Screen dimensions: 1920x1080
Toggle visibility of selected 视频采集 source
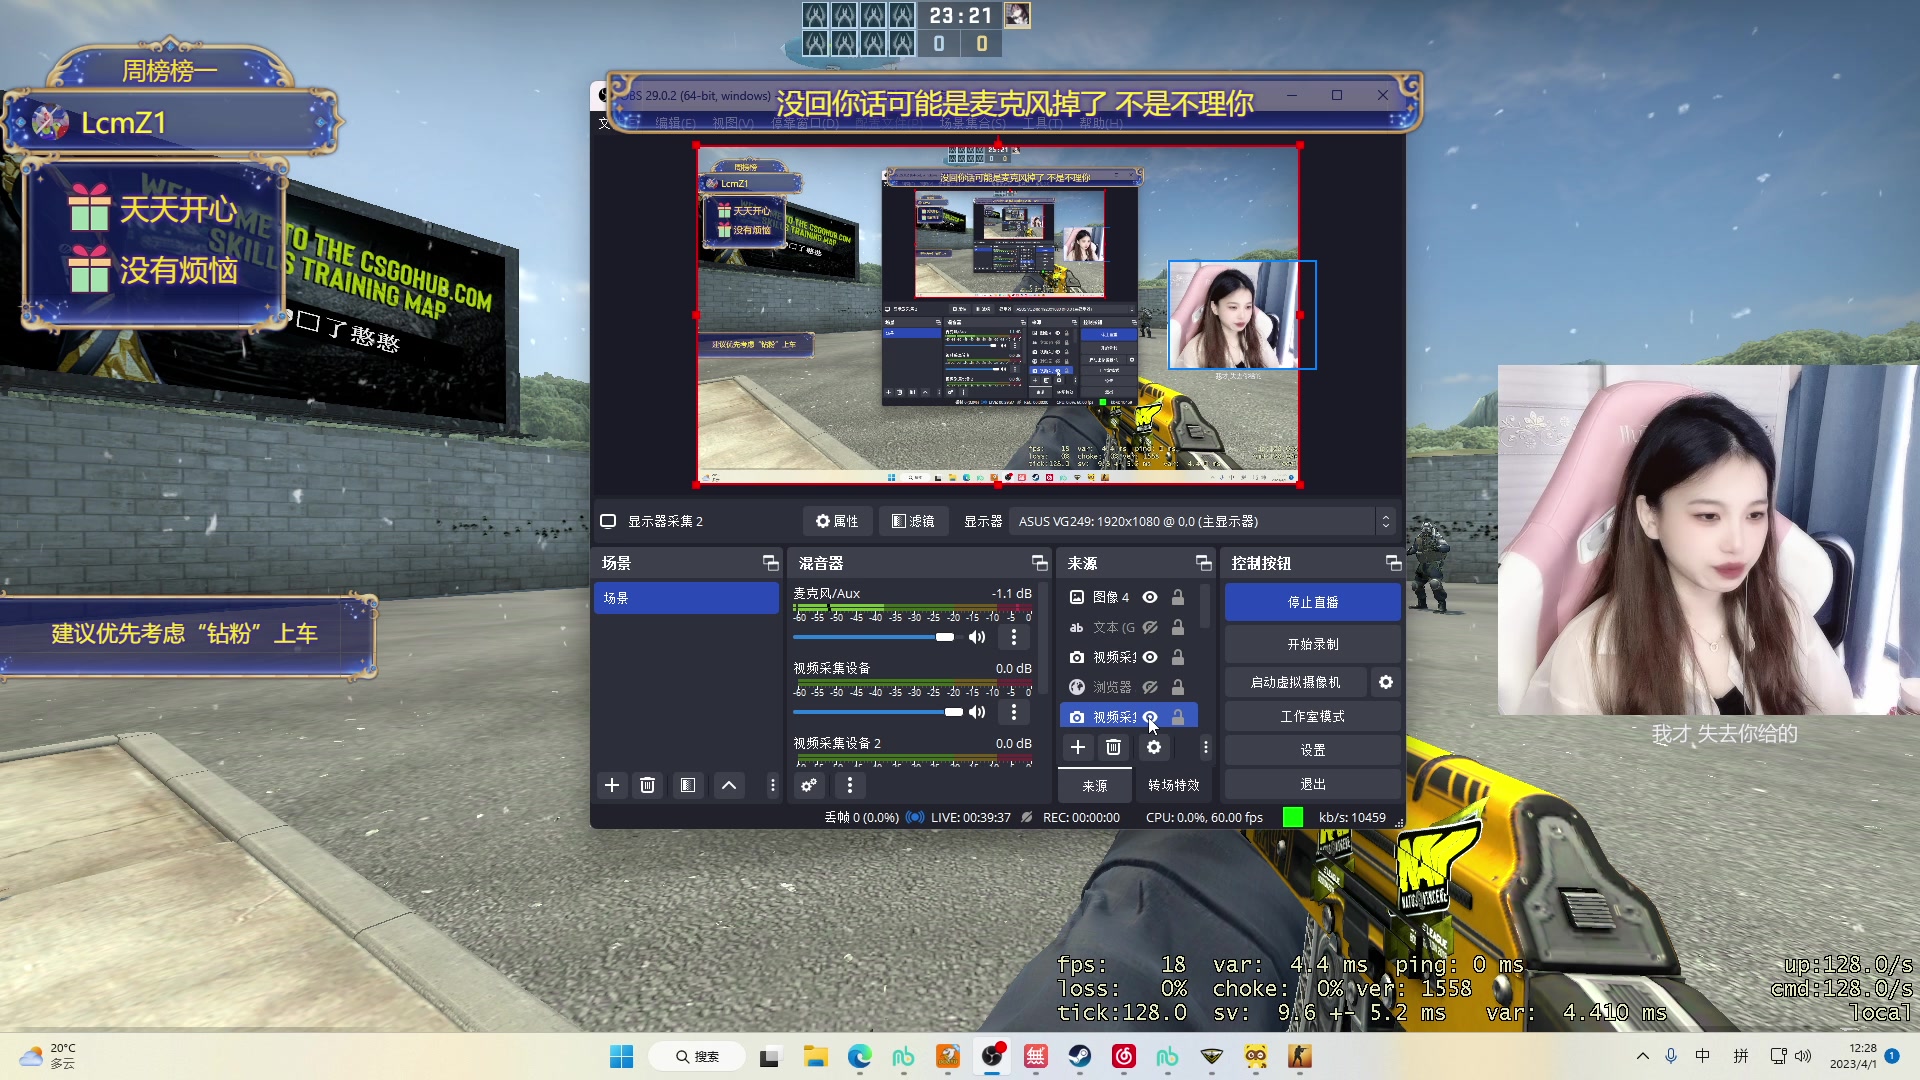pyautogui.click(x=1150, y=717)
